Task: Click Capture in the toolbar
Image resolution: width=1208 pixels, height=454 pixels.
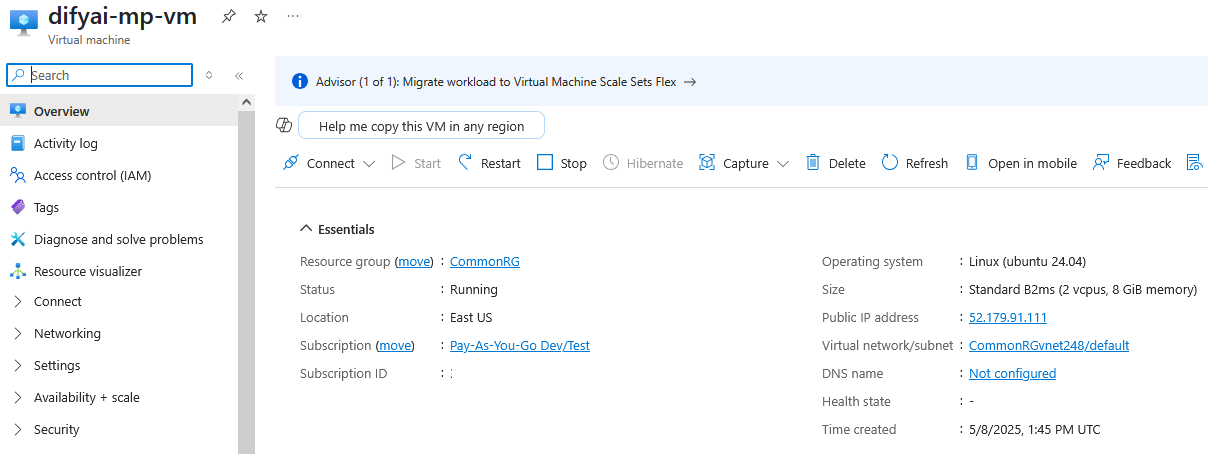Action: (734, 163)
